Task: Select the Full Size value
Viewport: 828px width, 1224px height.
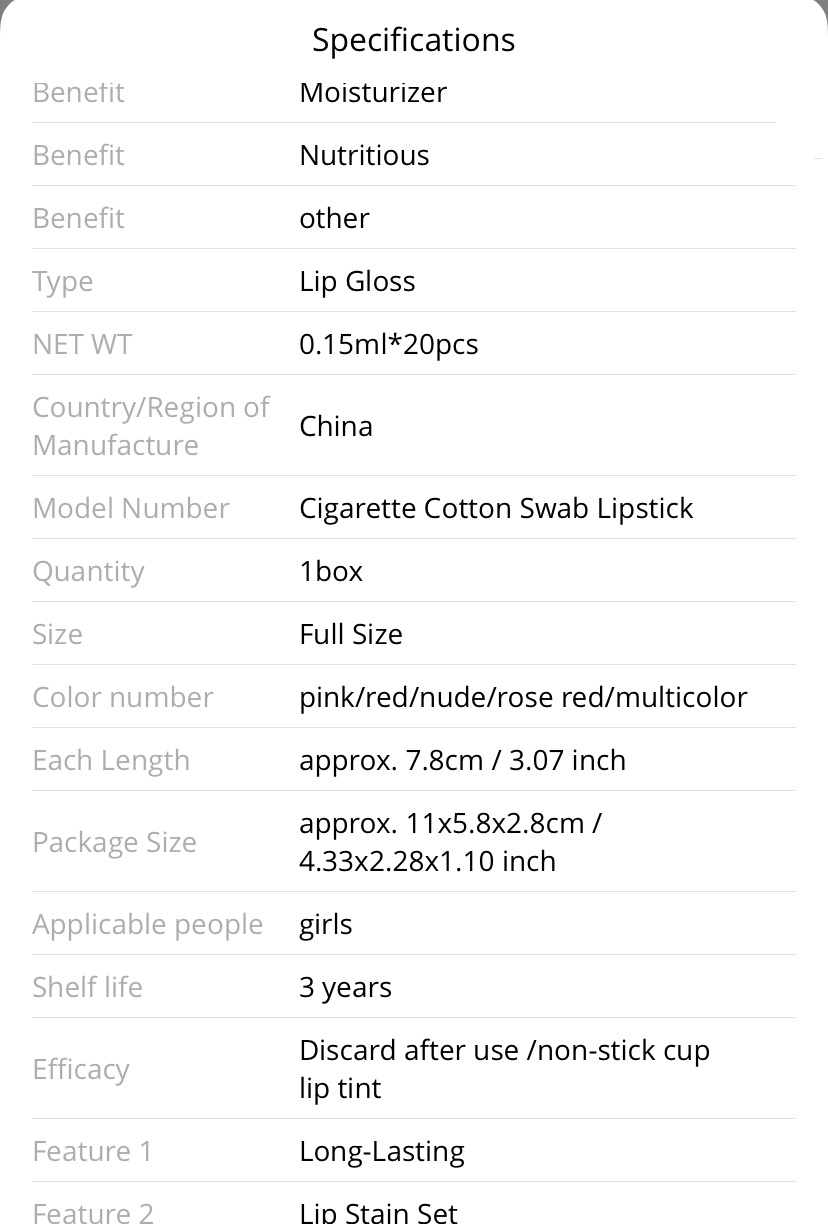Action: (351, 634)
